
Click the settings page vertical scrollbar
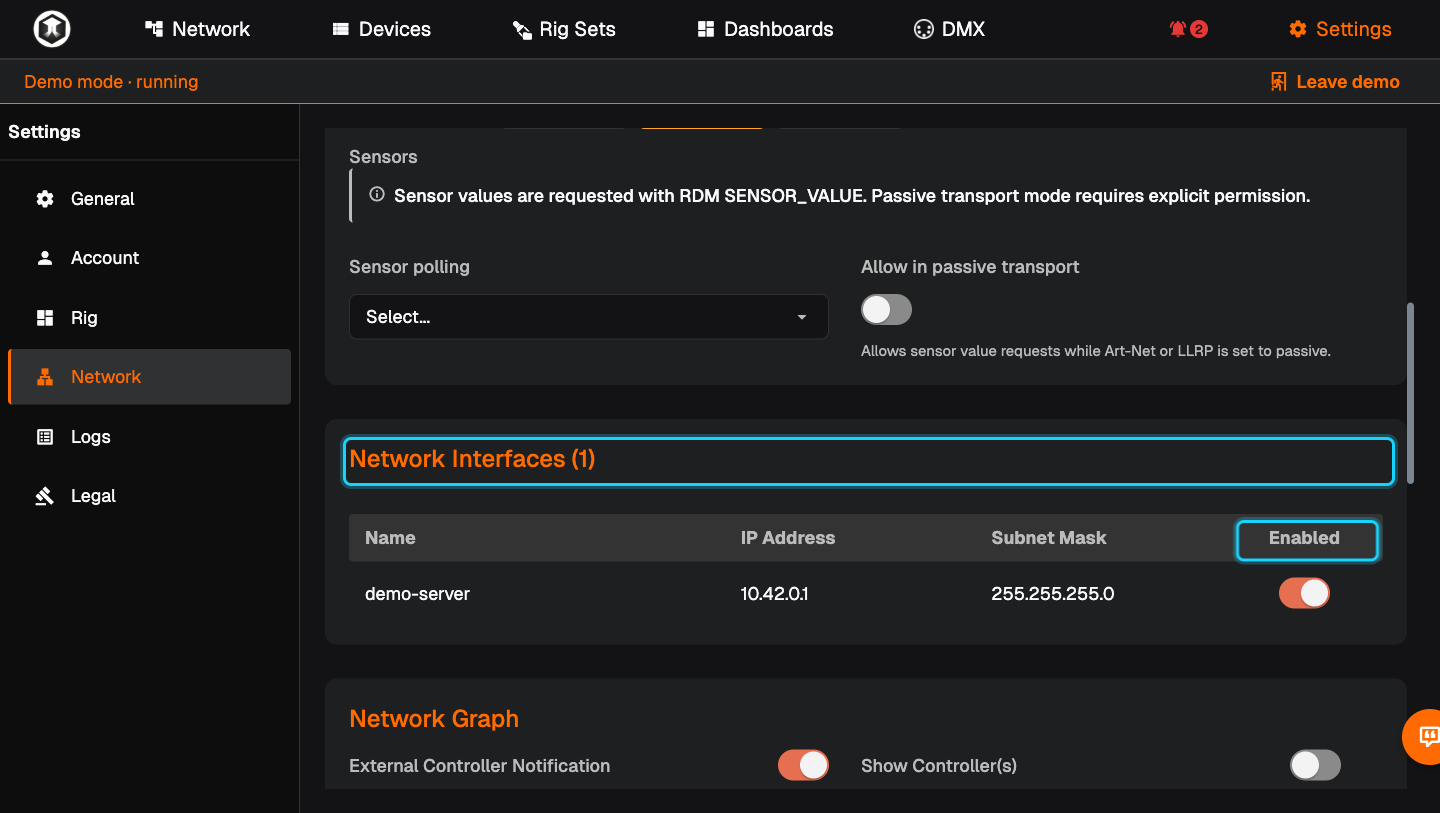[x=1411, y=393]
